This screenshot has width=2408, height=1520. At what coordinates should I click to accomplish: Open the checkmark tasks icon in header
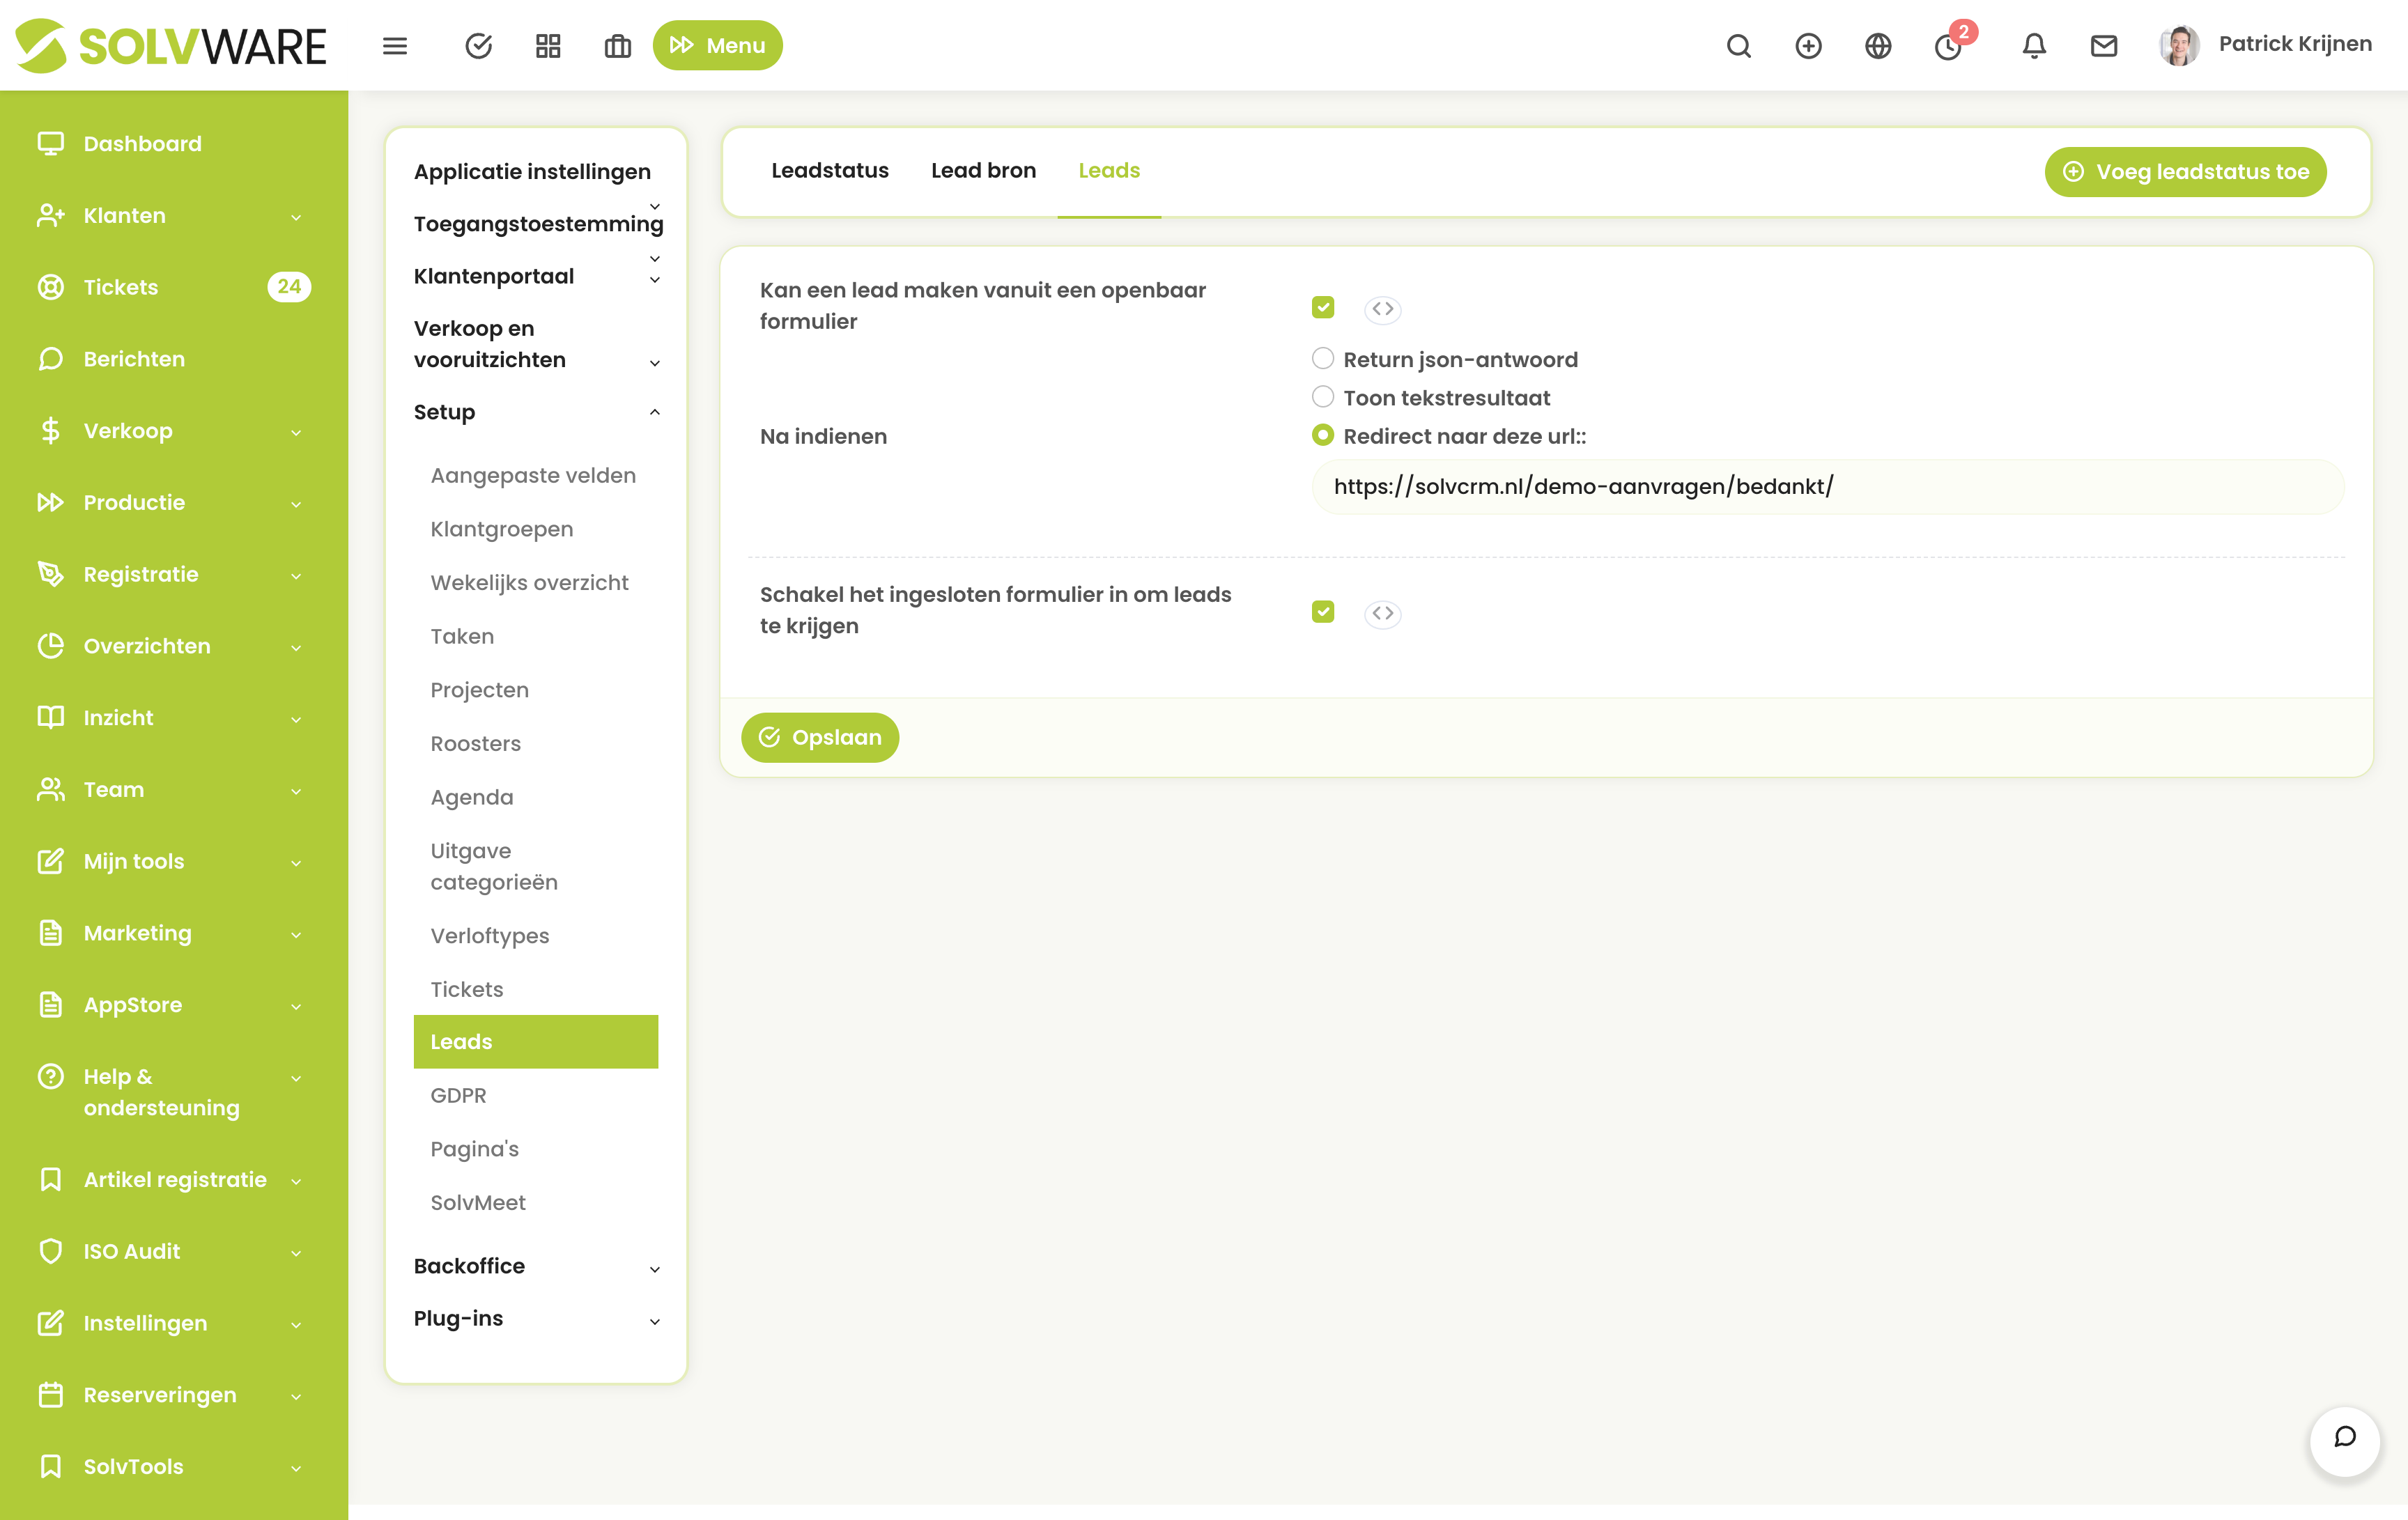[x=478, y=46]
